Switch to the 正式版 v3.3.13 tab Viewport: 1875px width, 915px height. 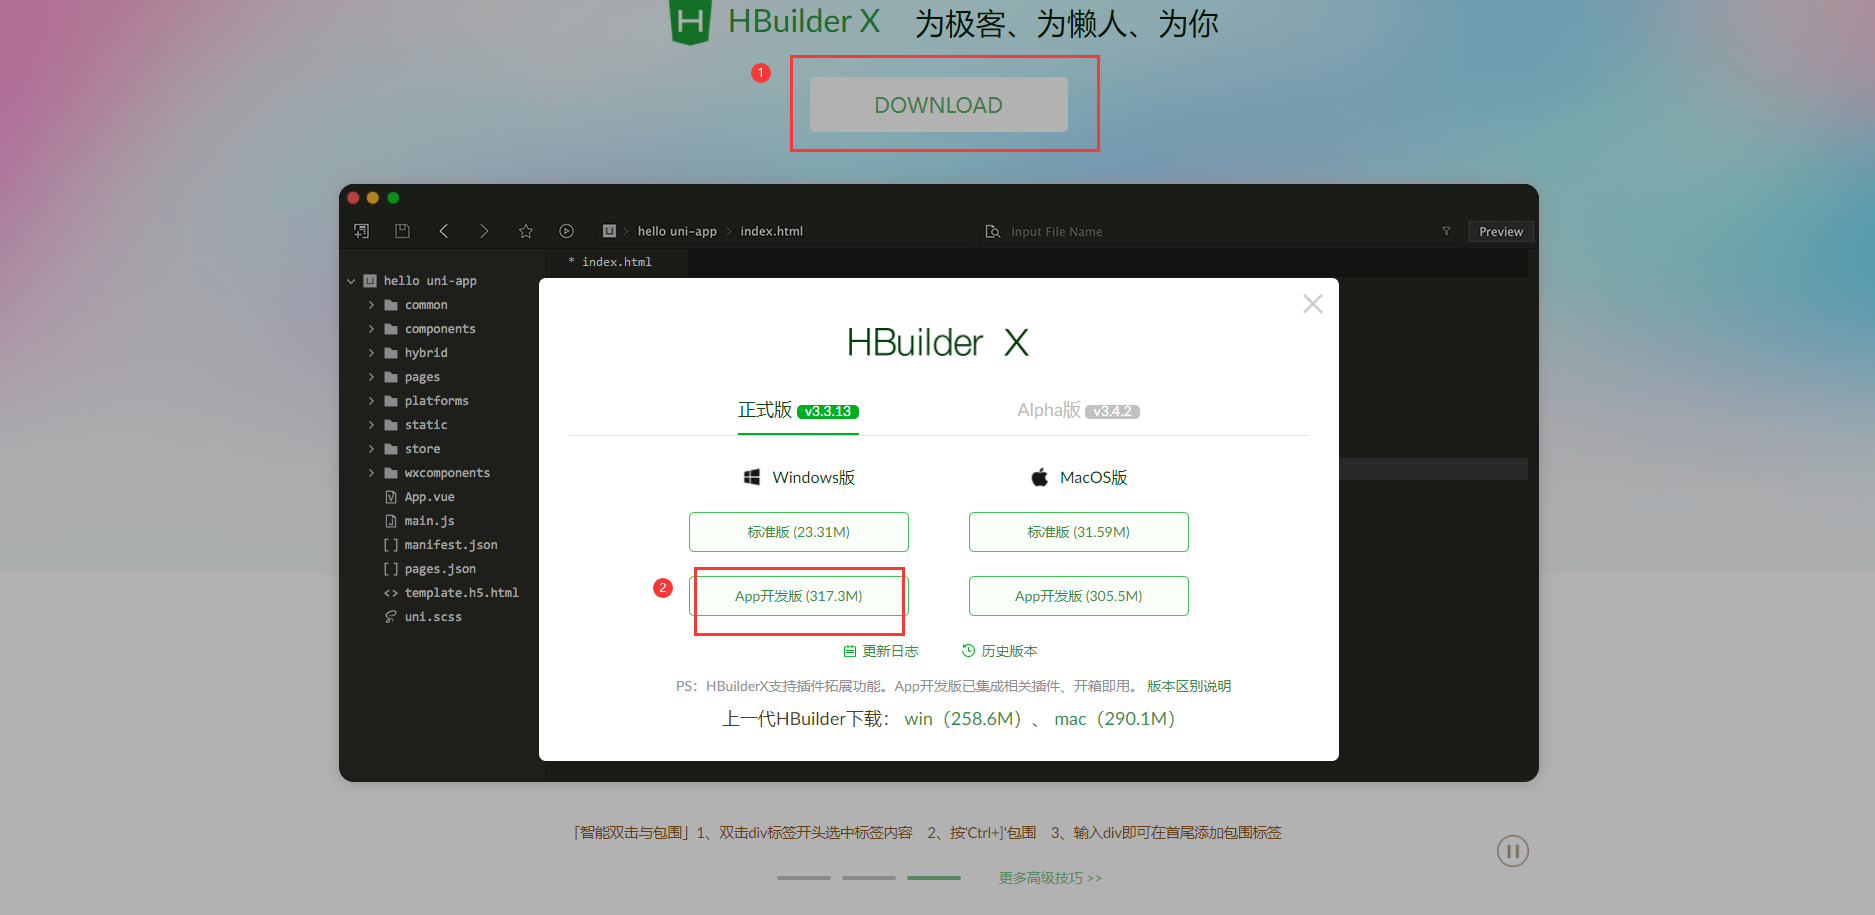(798, 411)
